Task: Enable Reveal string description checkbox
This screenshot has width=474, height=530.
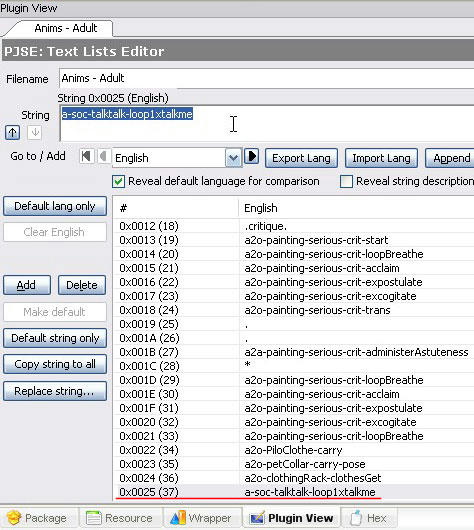Action: (x=346, y=182)
